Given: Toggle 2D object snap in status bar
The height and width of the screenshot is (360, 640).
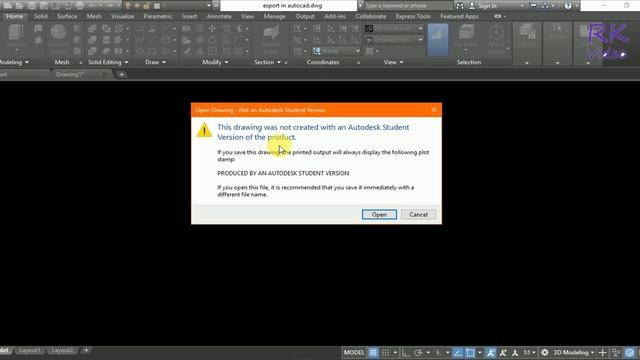Looking at the screenshot, I should pos(470,352).
